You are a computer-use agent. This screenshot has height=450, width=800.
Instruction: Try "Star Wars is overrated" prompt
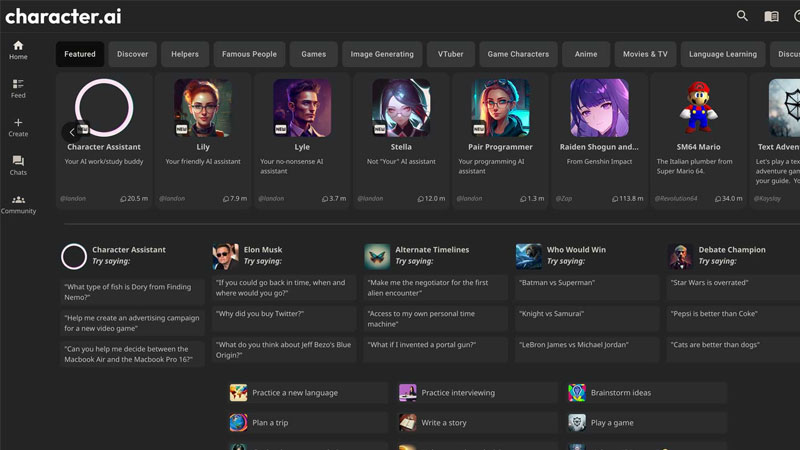[733, 288]
